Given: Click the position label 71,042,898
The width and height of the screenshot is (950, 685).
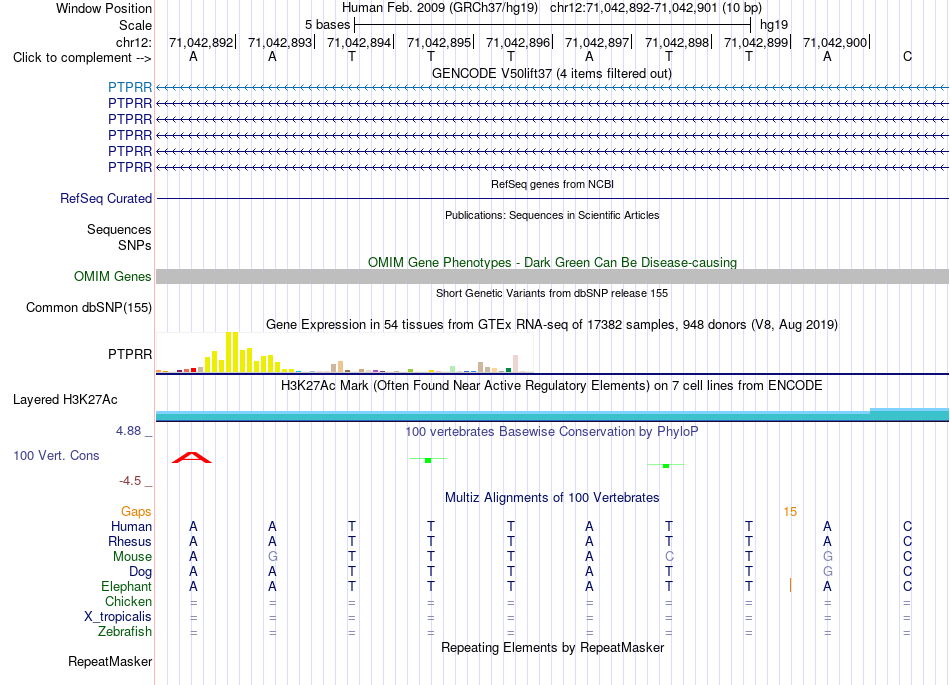Looking at the screenshot, I should [677, 42].
